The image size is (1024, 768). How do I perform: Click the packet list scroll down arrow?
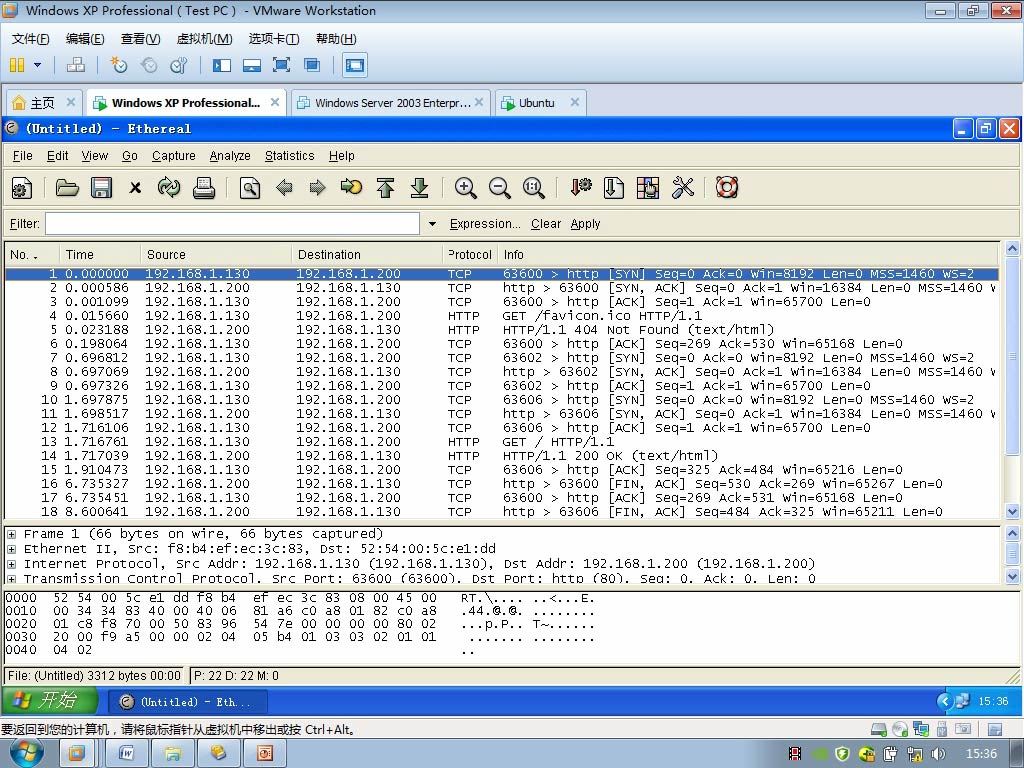tap(1012, 512)
